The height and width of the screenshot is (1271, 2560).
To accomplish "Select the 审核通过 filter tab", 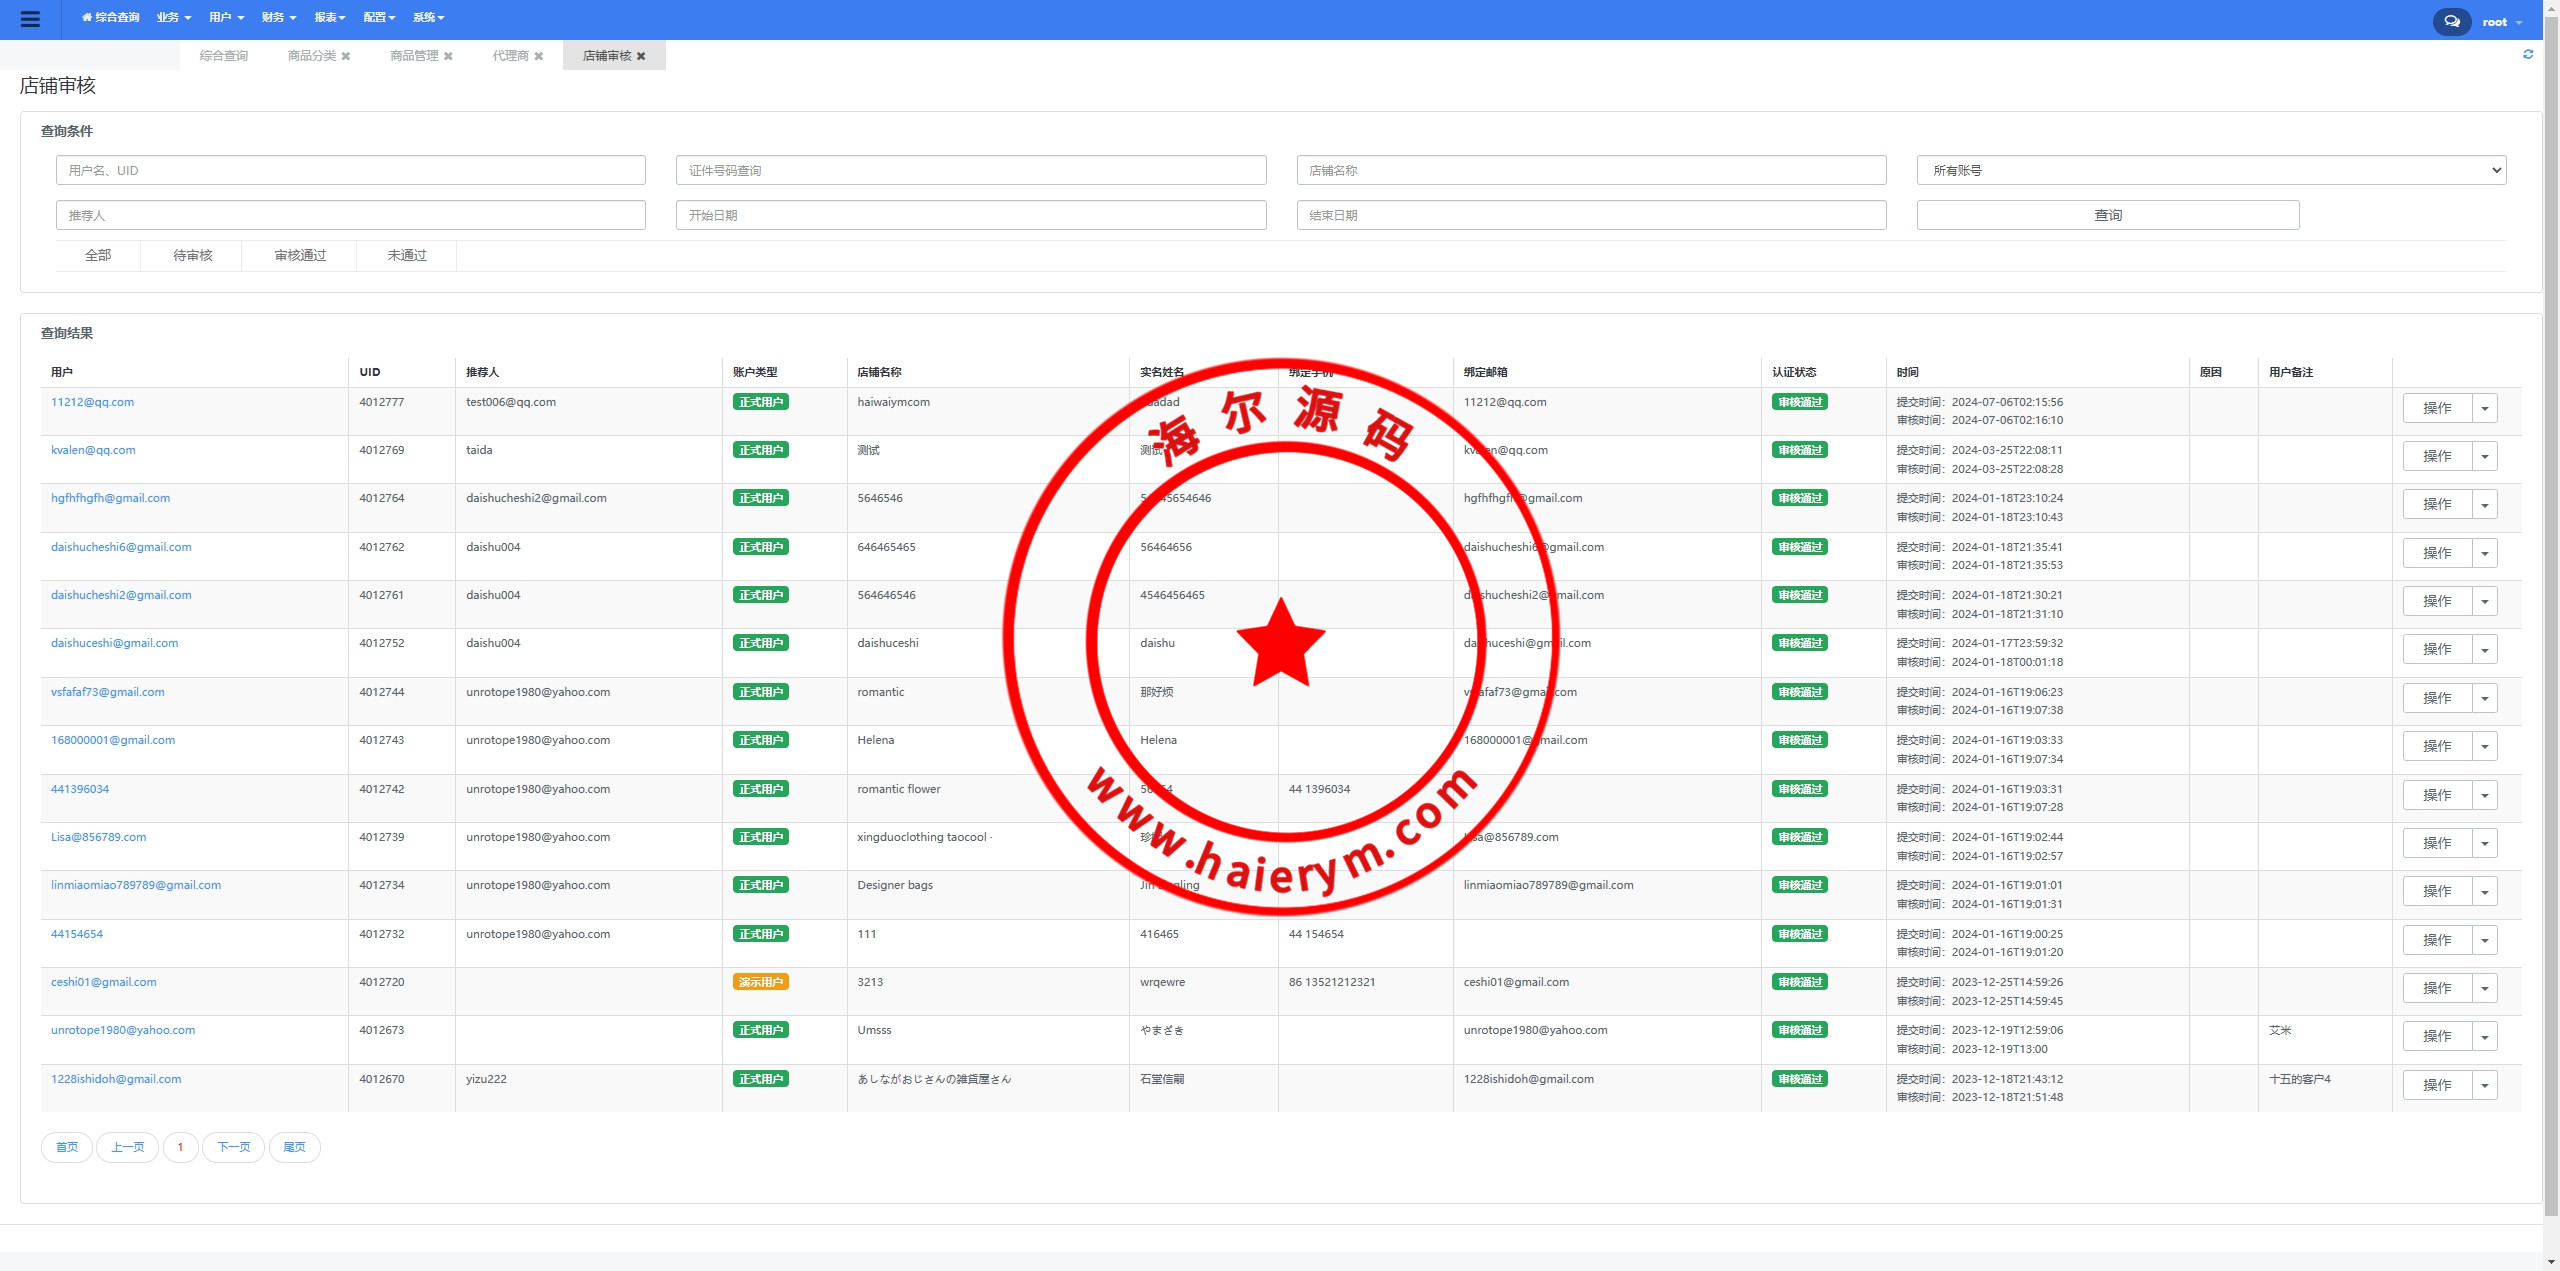I will coord(300,256).
